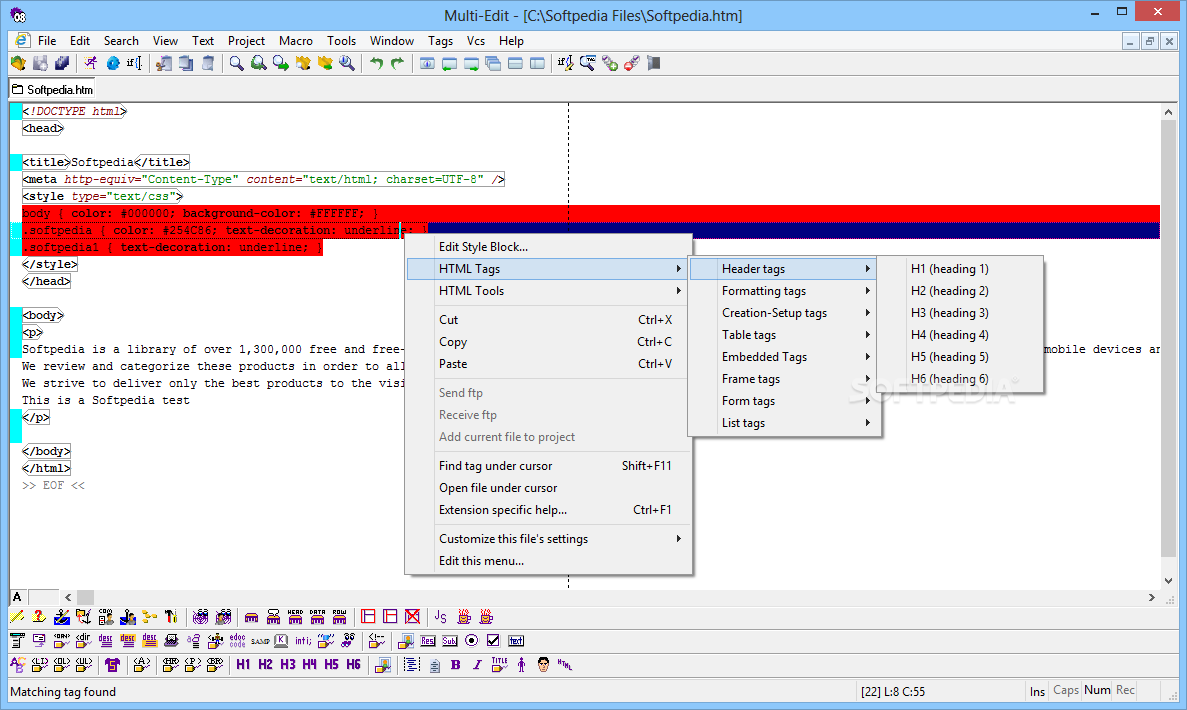Viewport: 1187px width, 710px height.
Task: Click the table ROW tag icon
Action: (339, 617)
